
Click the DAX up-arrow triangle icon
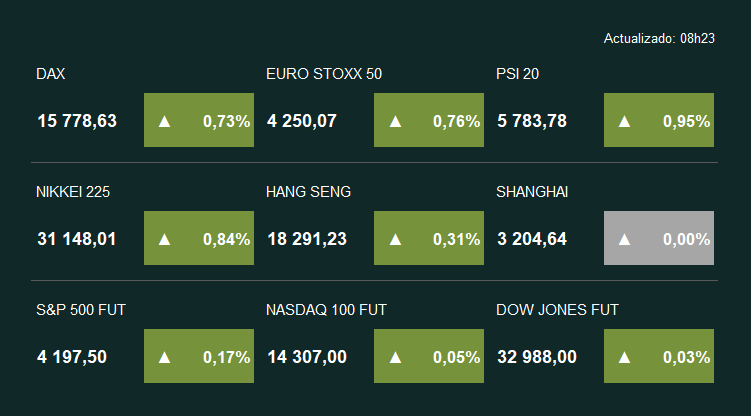pyautogui.click(x=164, y=121)
